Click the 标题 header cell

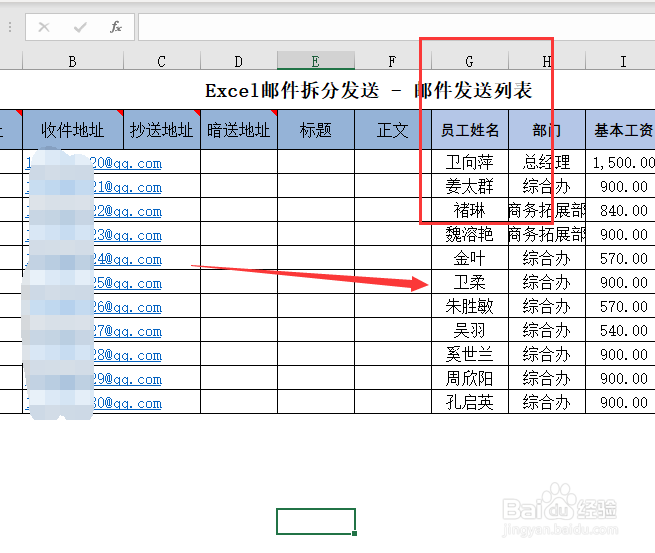[x=316, y=130]
